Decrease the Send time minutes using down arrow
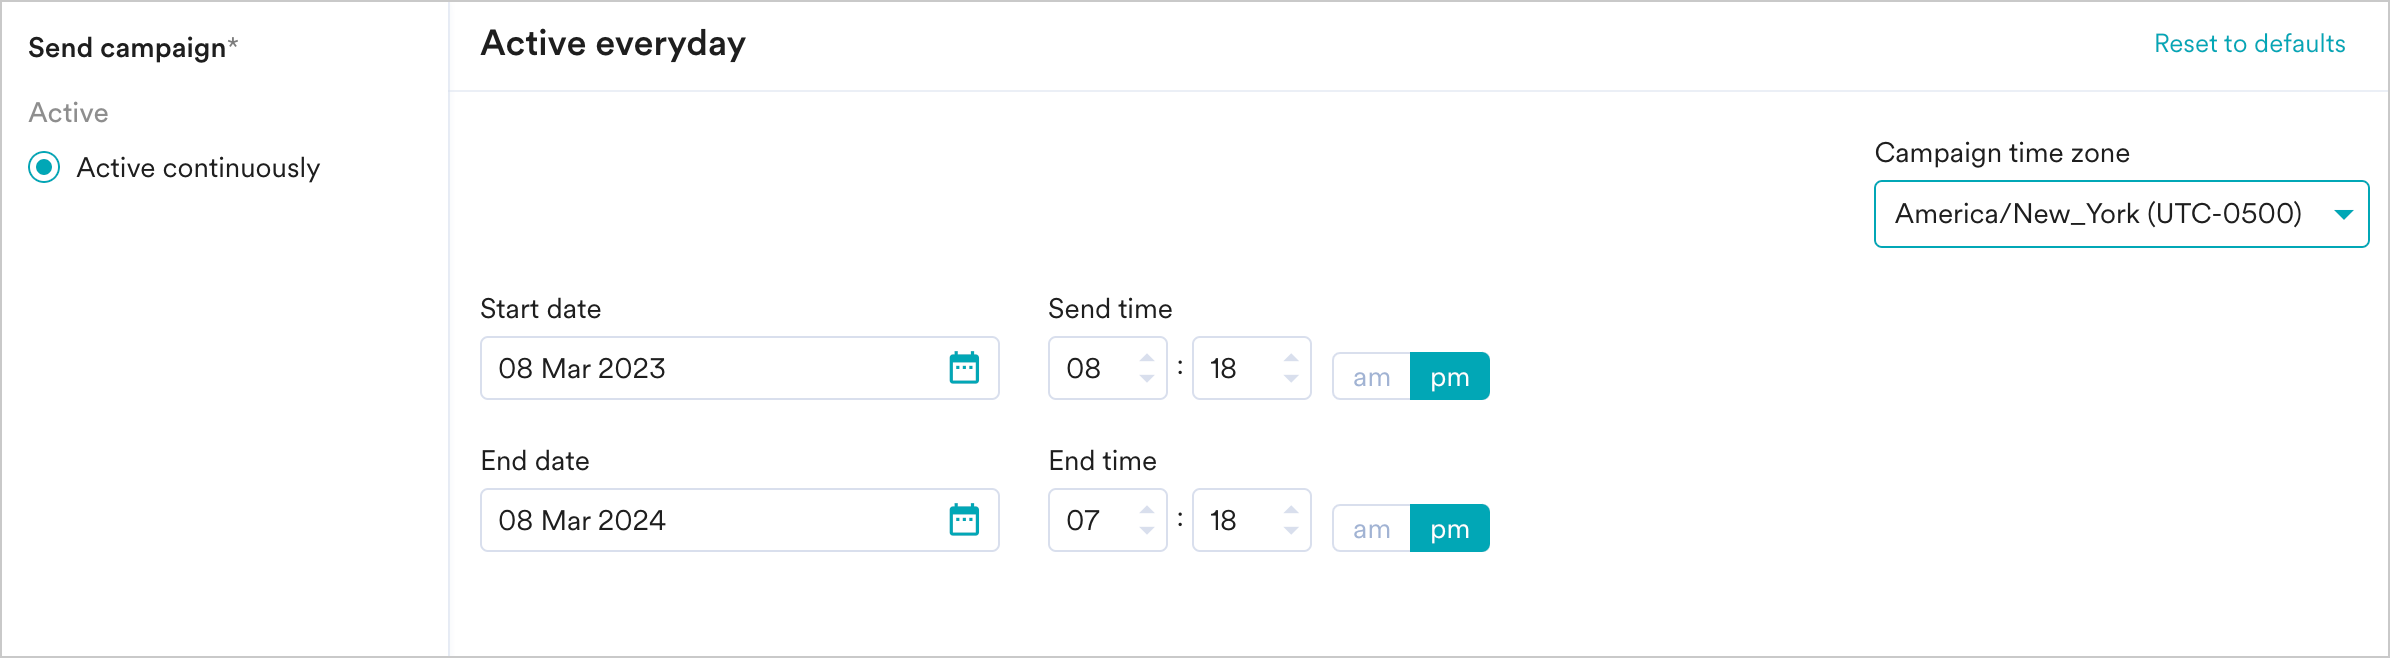The image size is (2390, 658). pos(1291,378)
